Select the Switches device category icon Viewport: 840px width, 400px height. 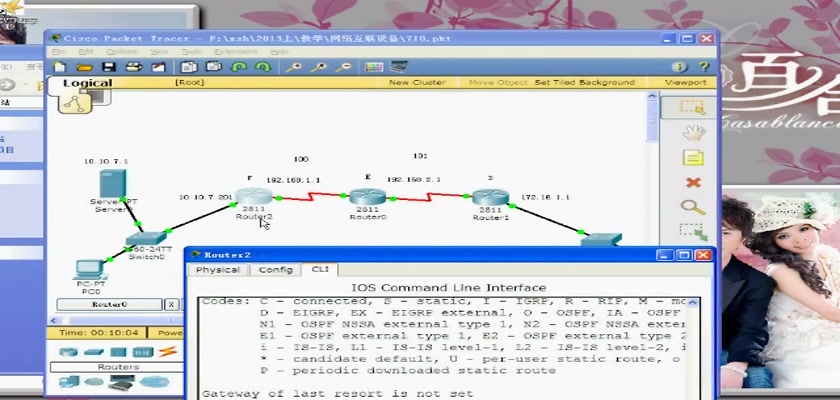[93, 352]
